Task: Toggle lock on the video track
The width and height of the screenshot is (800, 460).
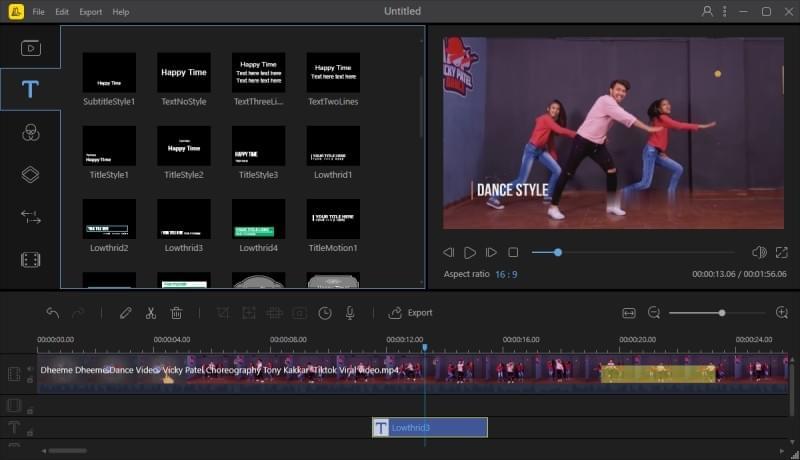Action: point(29,382)
